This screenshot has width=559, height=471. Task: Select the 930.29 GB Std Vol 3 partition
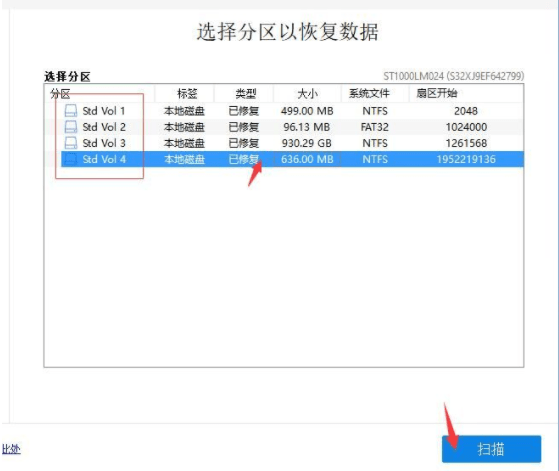tap(284, 143)
